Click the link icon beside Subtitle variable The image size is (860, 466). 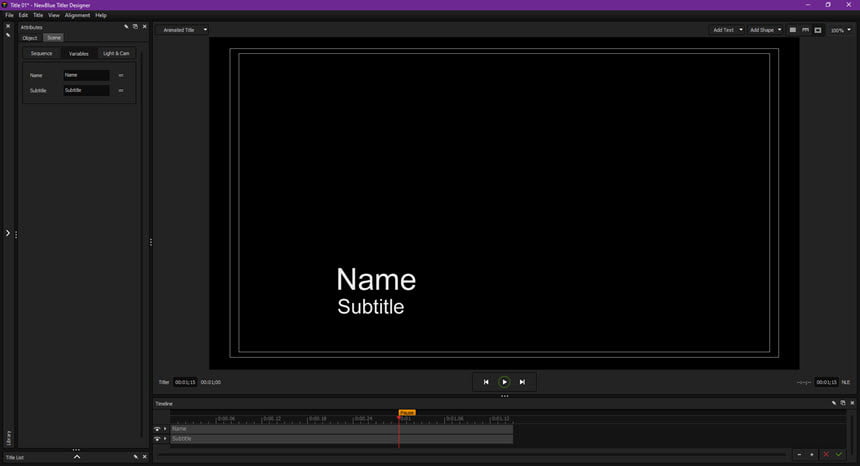coord(121,90)
